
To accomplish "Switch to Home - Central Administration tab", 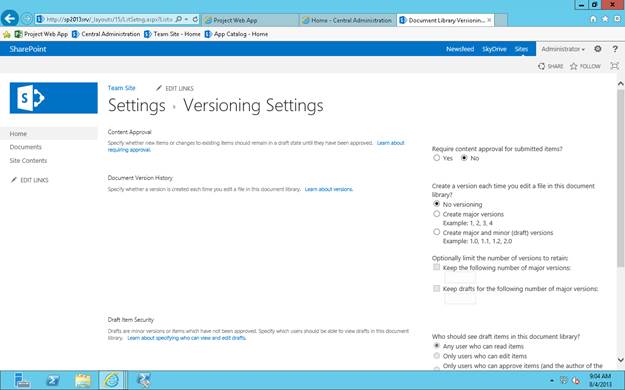I will pyautogui.click(x=347, y=20).
